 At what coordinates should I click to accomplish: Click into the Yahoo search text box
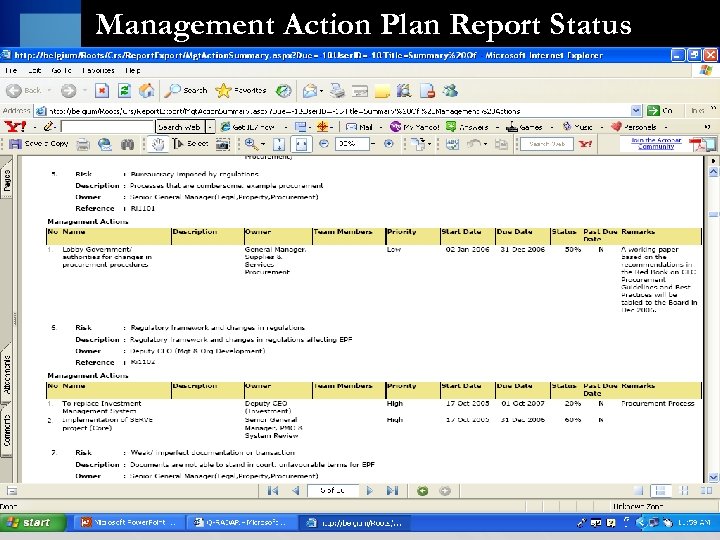point(107,127)
